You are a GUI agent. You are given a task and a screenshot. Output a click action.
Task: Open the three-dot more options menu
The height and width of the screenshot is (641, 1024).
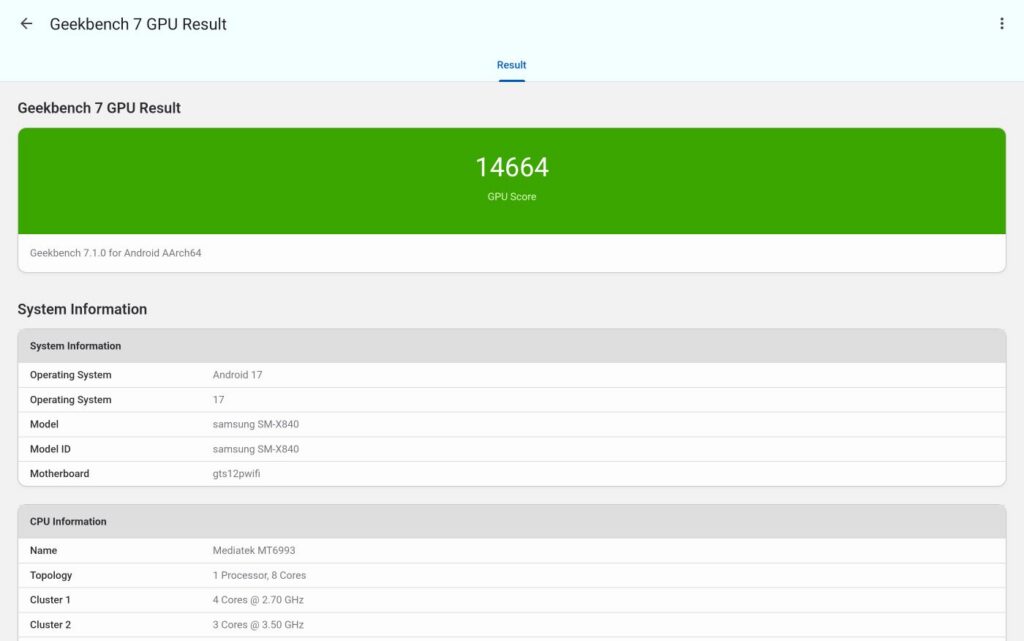tap(1001, 24)
